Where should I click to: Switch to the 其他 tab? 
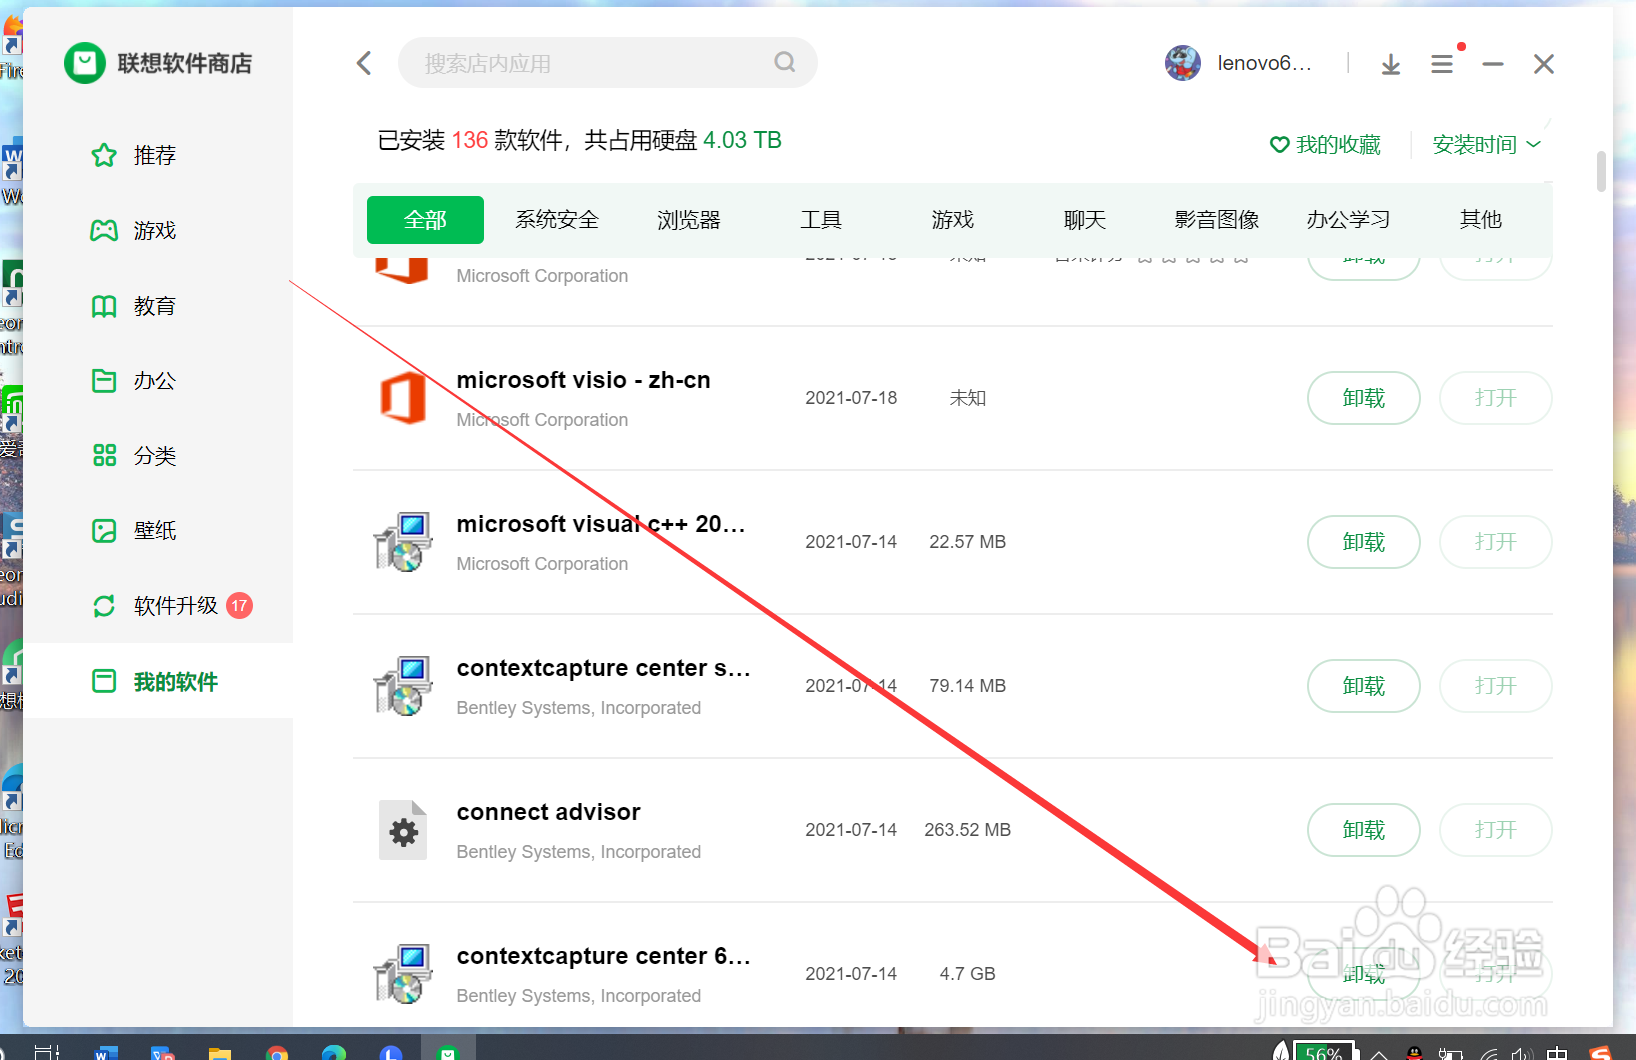tap(1481, 220)
